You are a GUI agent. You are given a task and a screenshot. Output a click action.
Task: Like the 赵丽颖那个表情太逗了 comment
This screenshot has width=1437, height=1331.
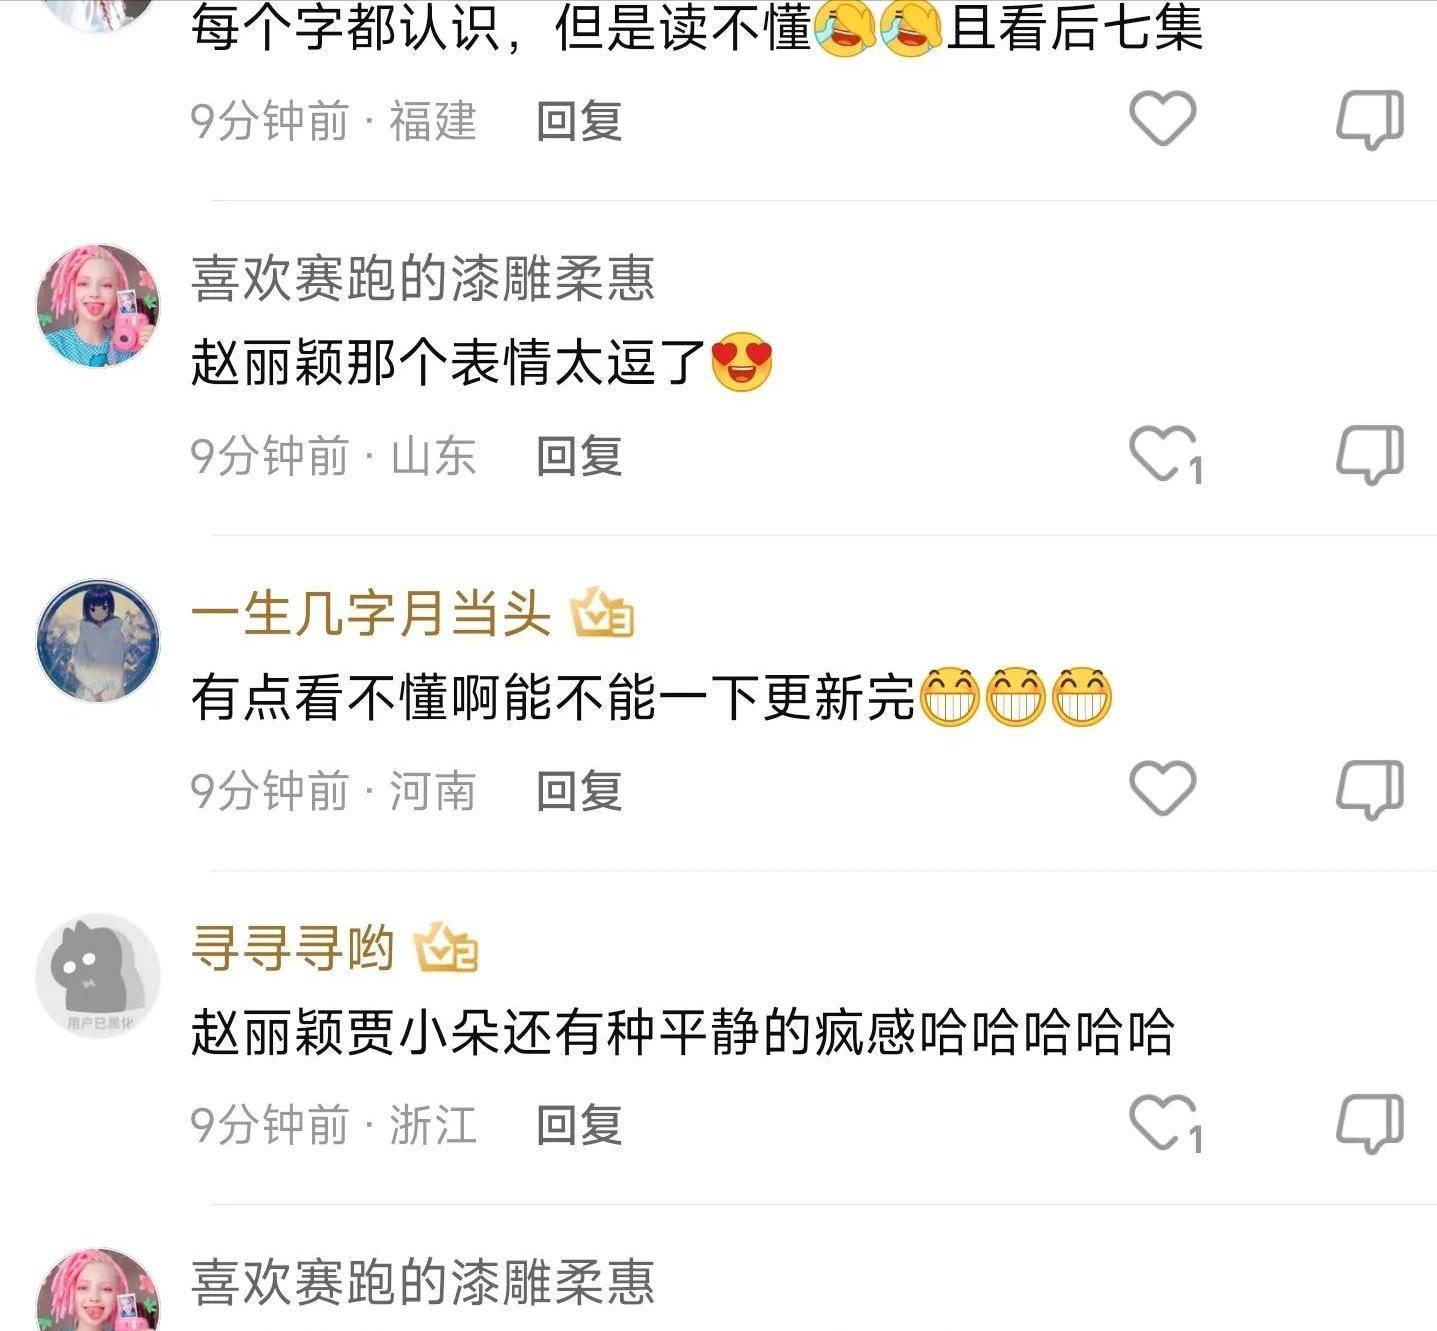[x=1165, y=455]
